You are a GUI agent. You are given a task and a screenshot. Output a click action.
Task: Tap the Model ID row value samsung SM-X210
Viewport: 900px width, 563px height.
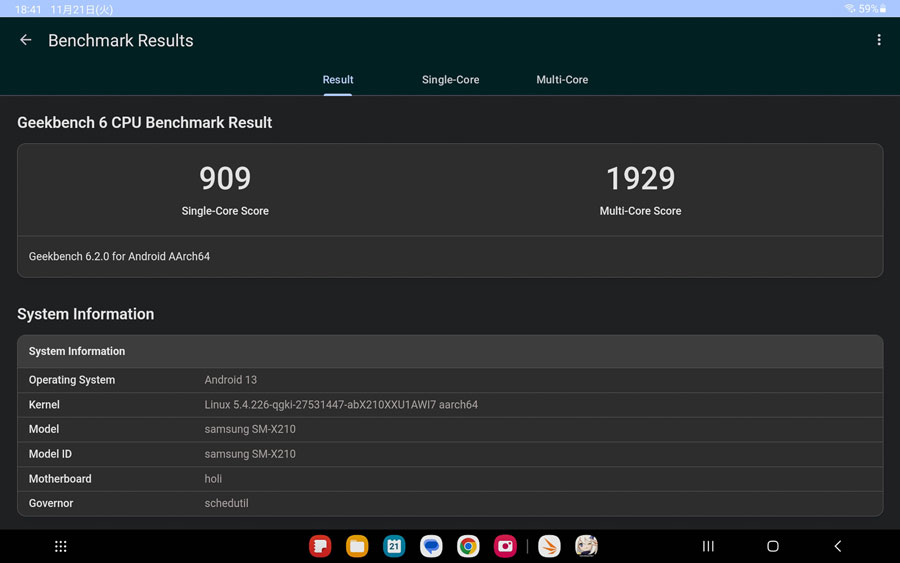click(250, 454)
